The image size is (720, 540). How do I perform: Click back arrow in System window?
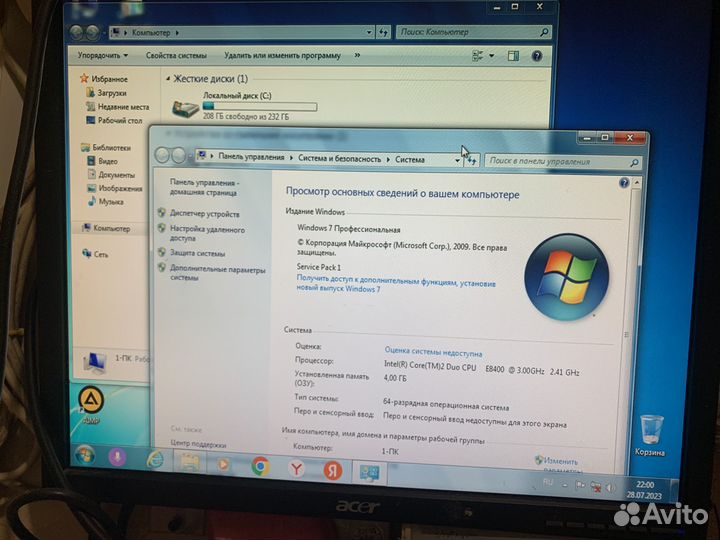(x=162, y=155)
